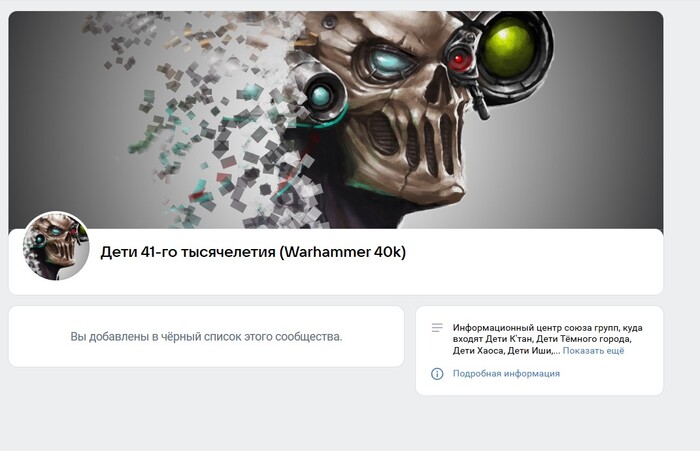The width and height of the screenshot is (700, 451).
Task: Click the blacklist notice Вы добавлены в чёрный список
Action: point(206,337)
